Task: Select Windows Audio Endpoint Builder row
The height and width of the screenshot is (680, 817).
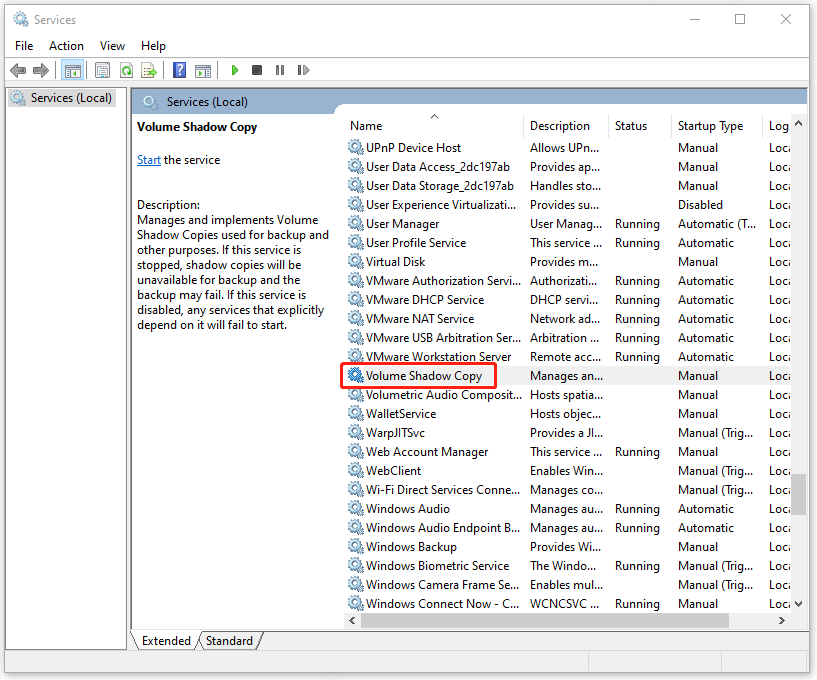Action: tap(568, 527)
